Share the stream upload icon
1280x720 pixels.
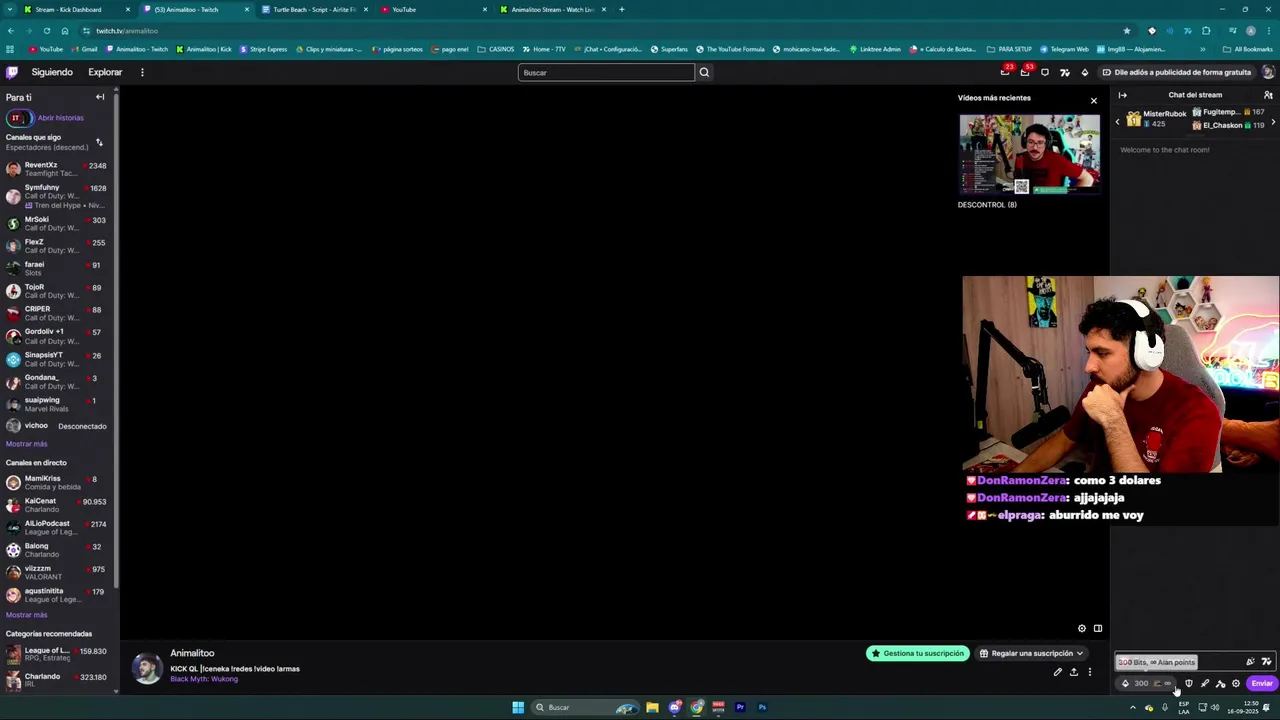tap(1074, 672)
